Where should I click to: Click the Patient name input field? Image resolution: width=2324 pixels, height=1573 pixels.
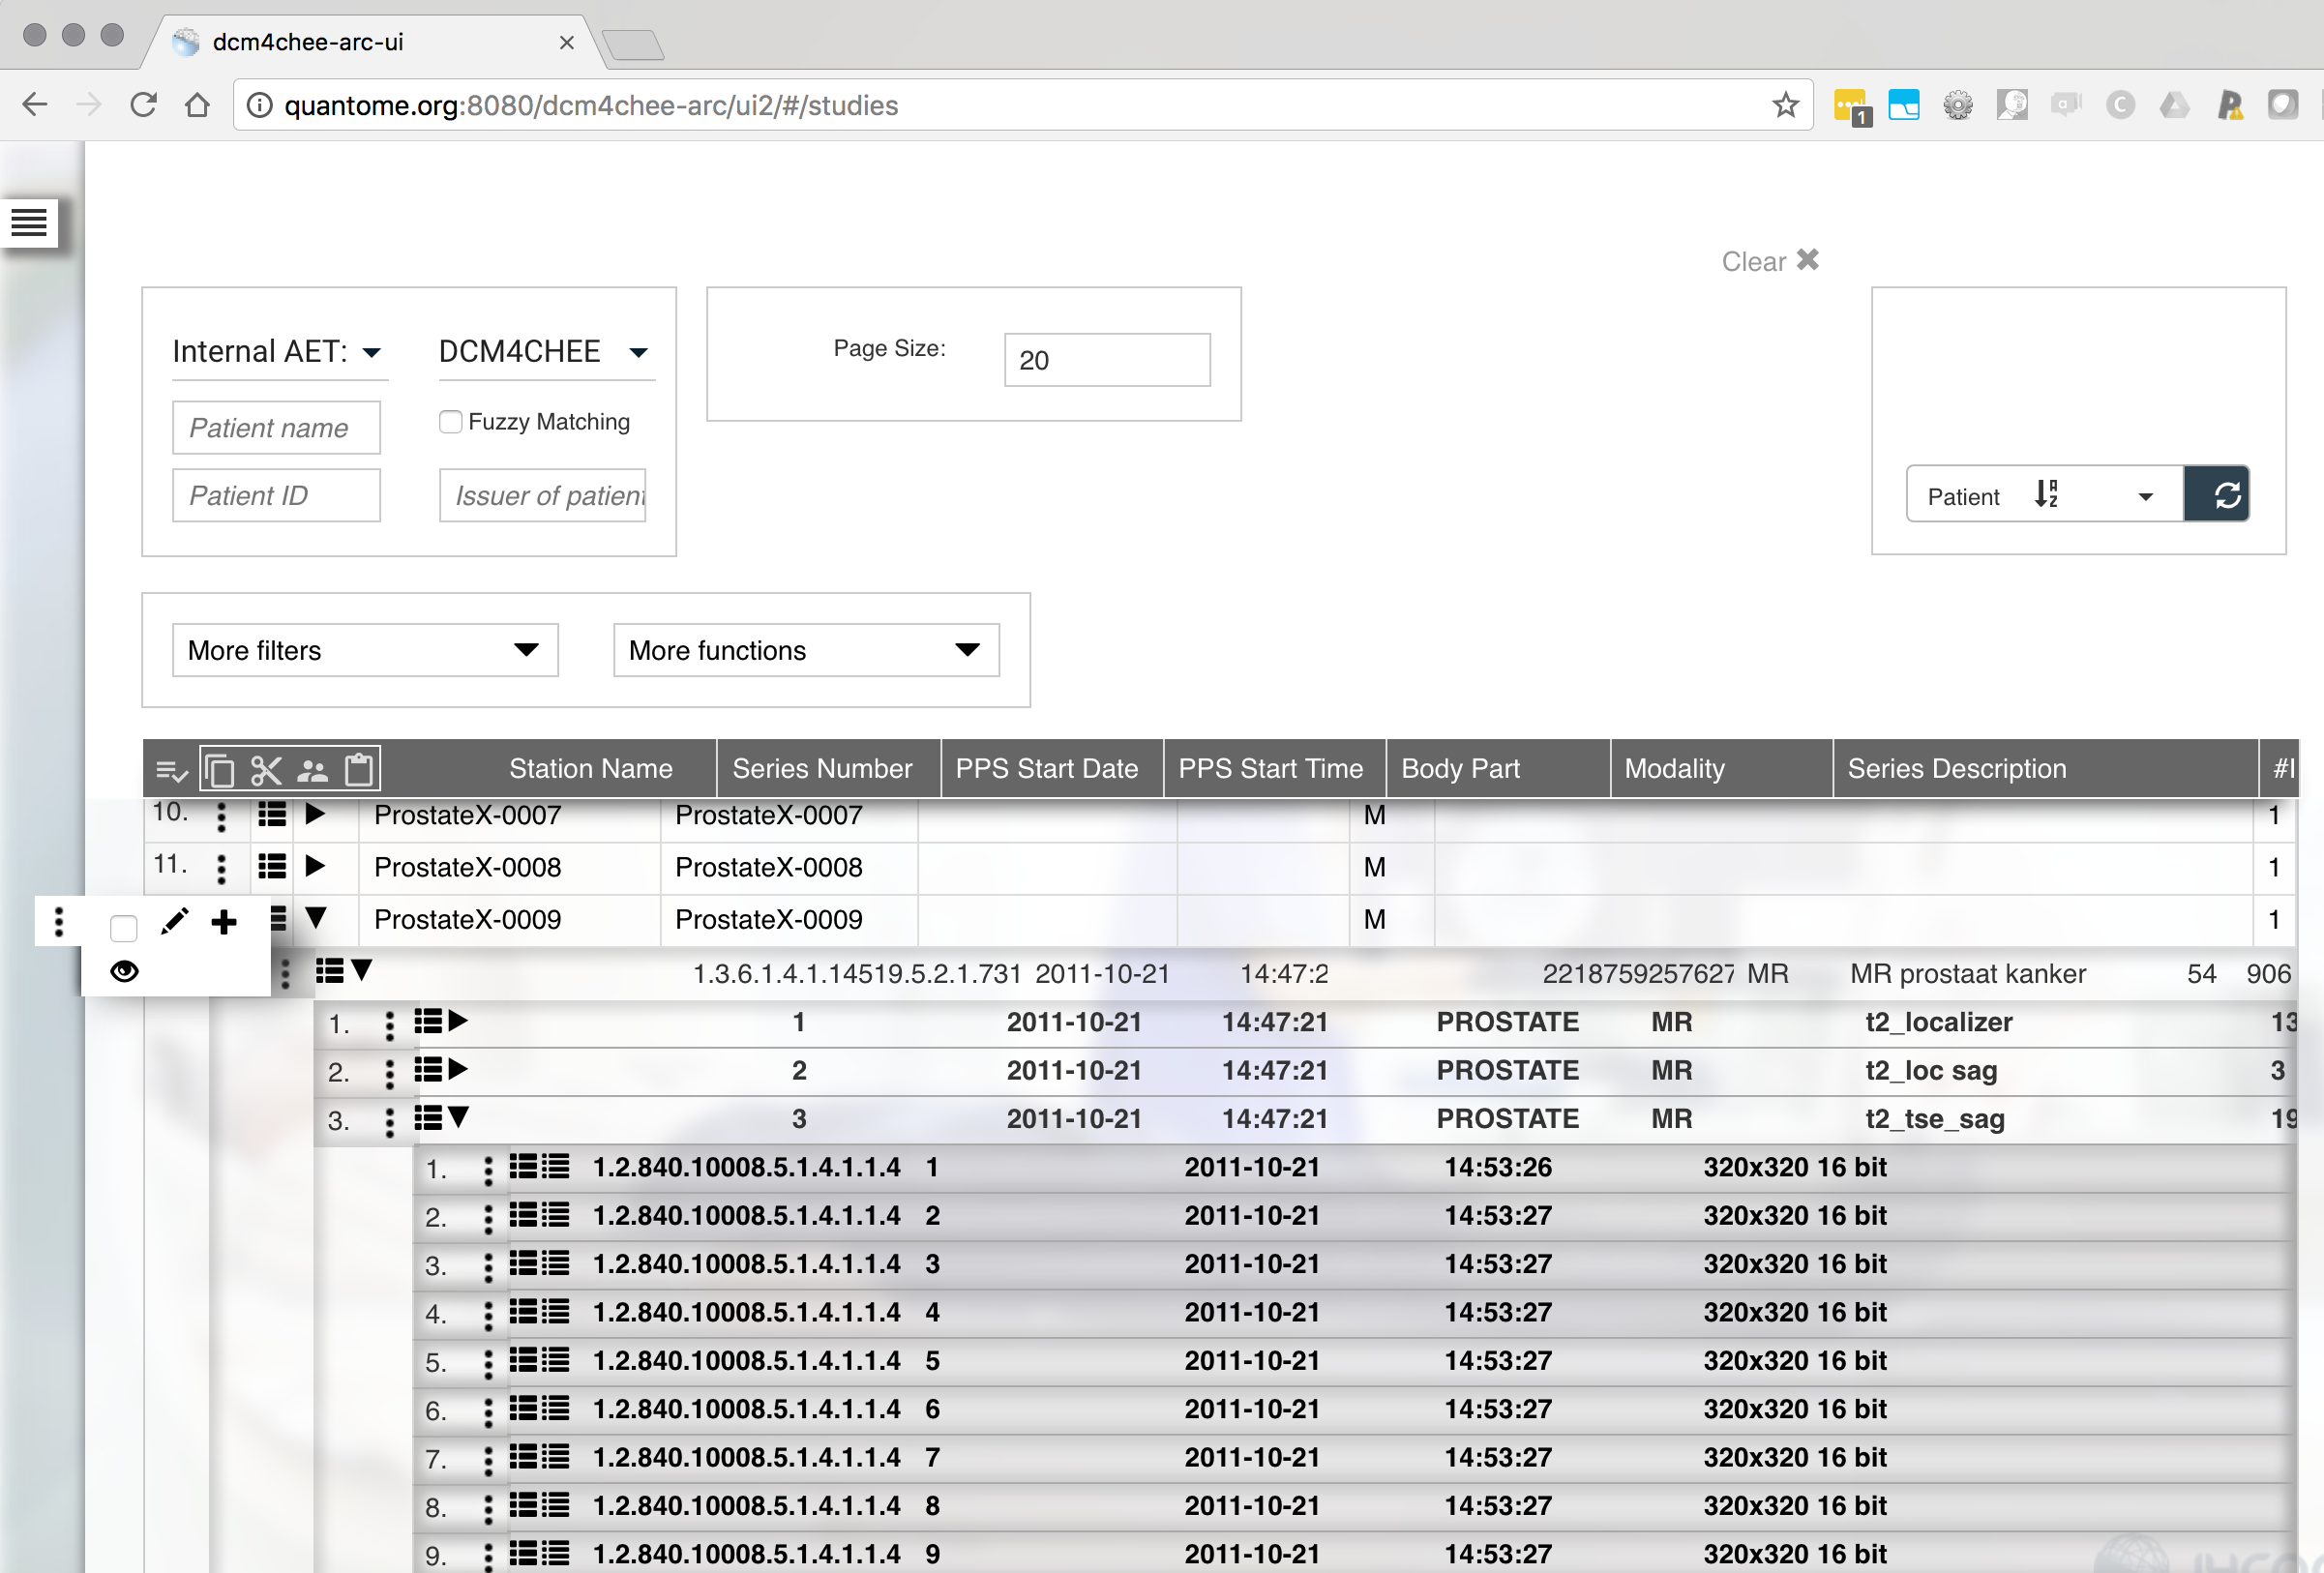tap(276, 428)
